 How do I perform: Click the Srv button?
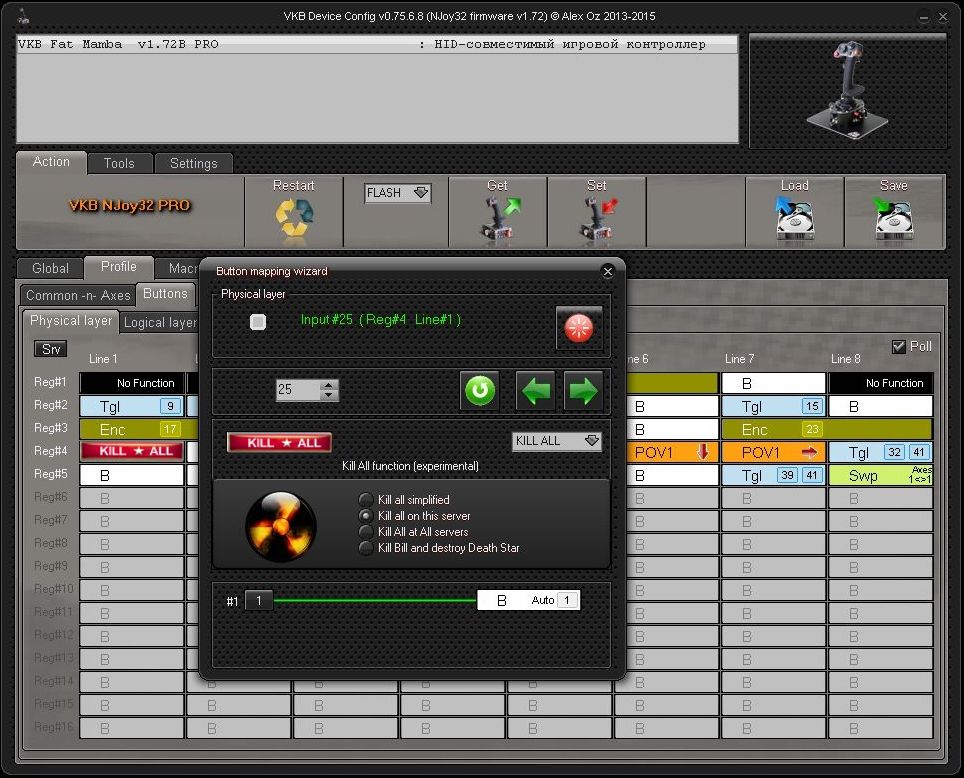(50, 349)
